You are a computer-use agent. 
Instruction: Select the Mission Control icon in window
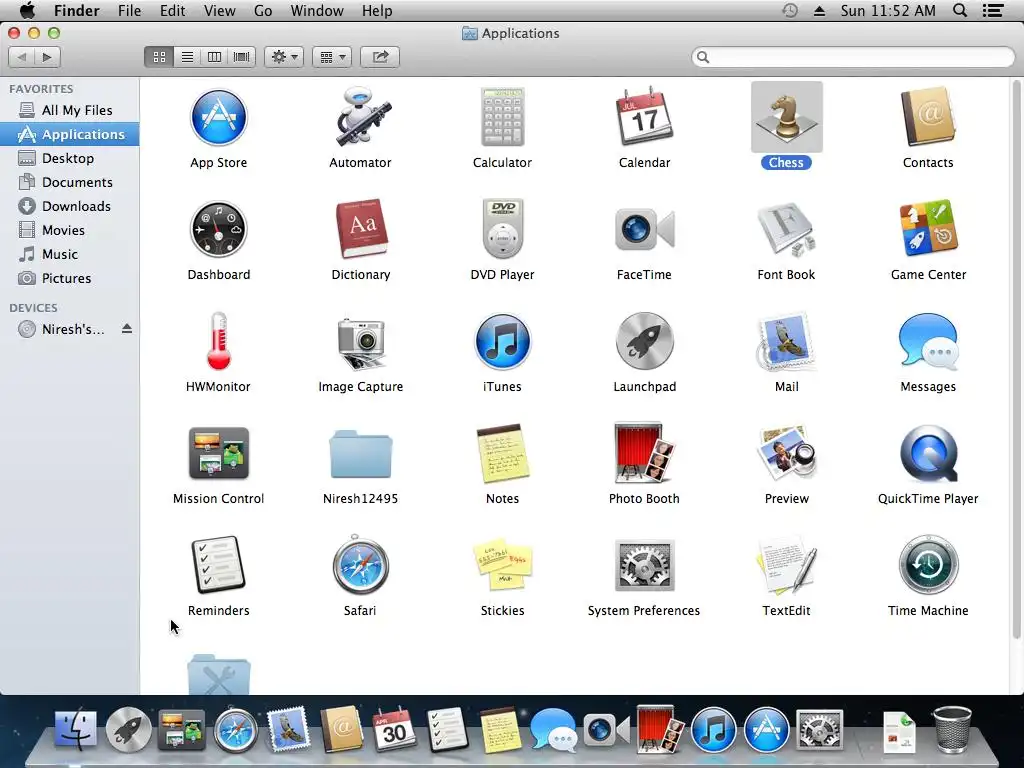[x=218, y=454]
